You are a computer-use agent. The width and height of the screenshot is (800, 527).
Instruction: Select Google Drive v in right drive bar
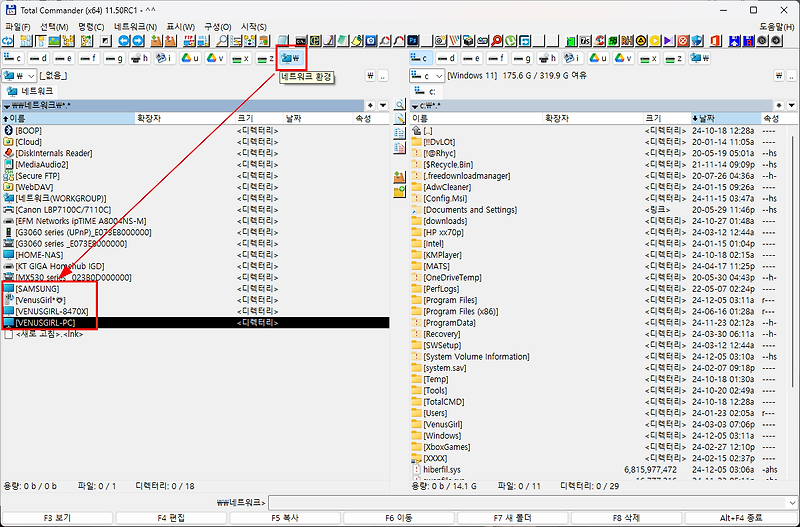click(623, 58)
